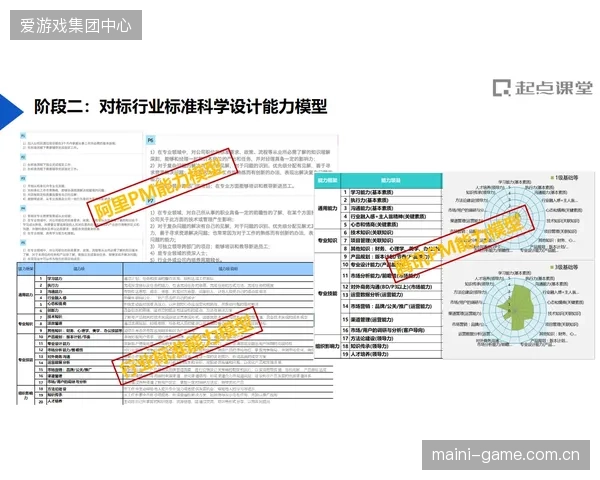
Task: Select row 19 人才培养(领导力)
Action: 391,354
